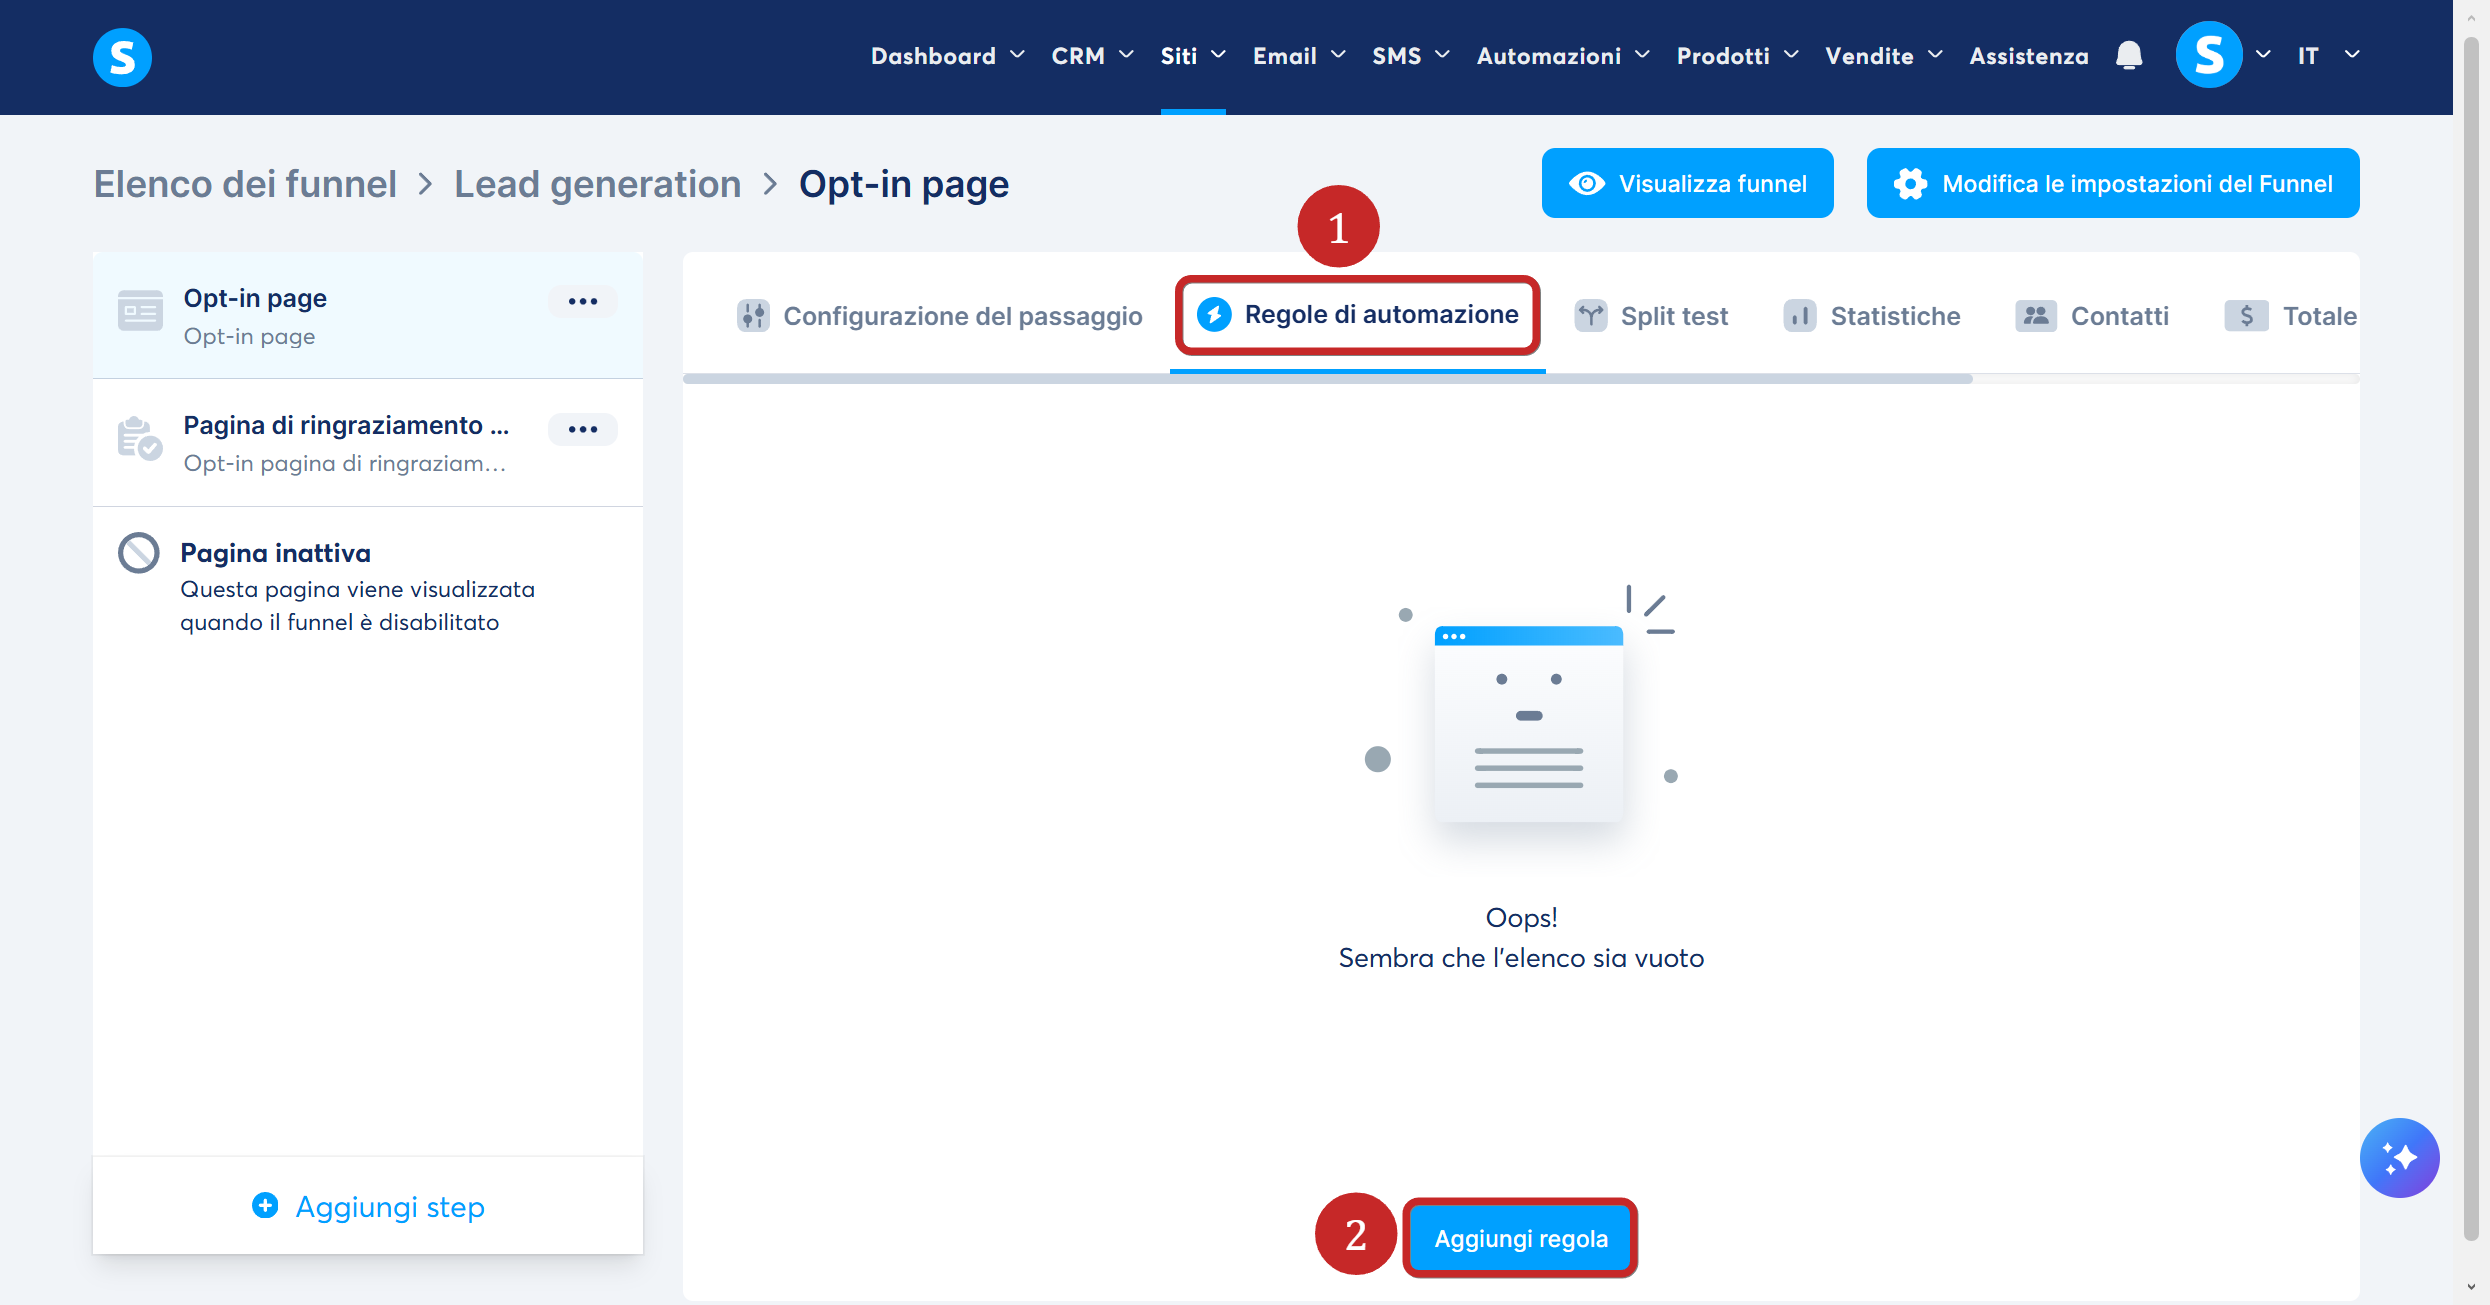Go to Elenco dei funnel breadcrumb

245,184
